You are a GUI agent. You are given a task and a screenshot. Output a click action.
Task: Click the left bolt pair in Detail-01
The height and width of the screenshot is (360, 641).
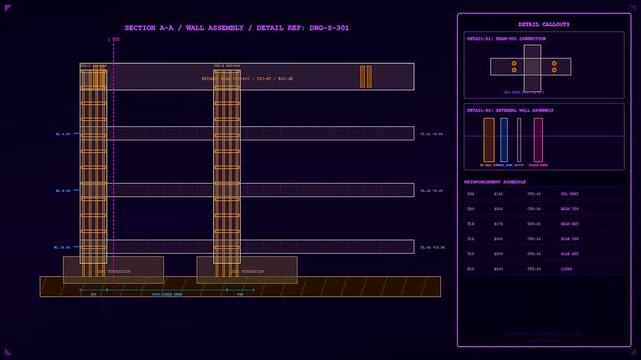[514, 67]
